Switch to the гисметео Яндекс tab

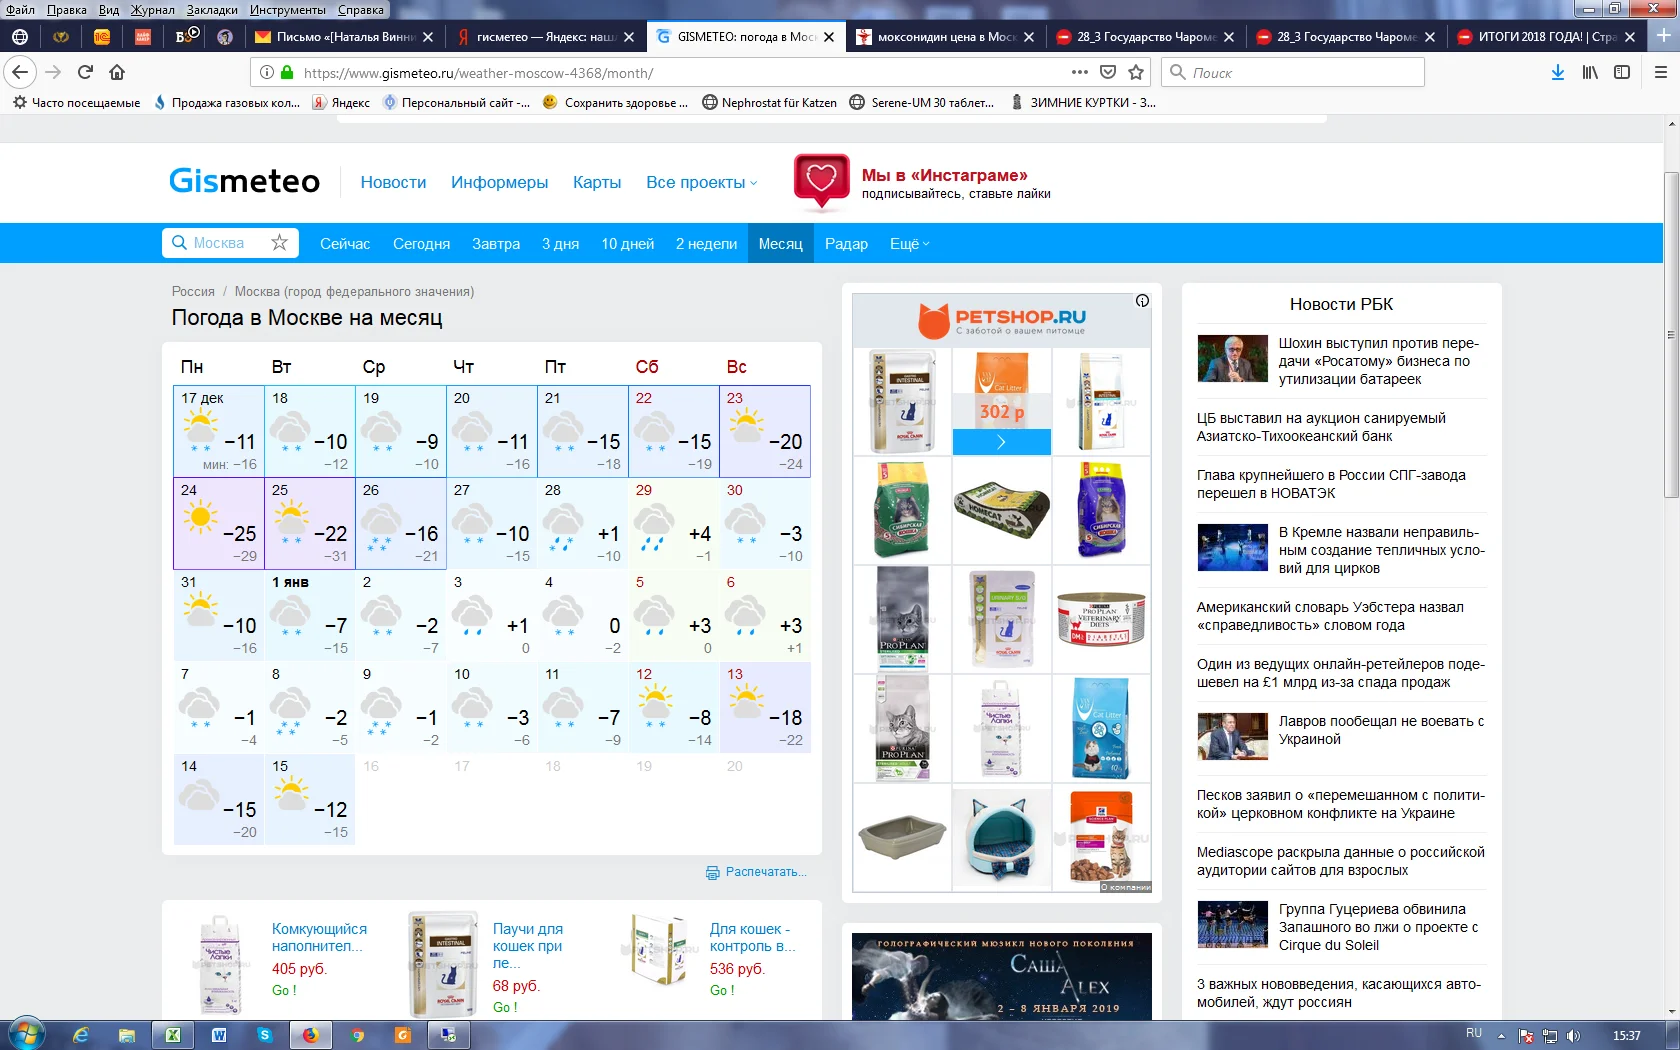[545, 37]
